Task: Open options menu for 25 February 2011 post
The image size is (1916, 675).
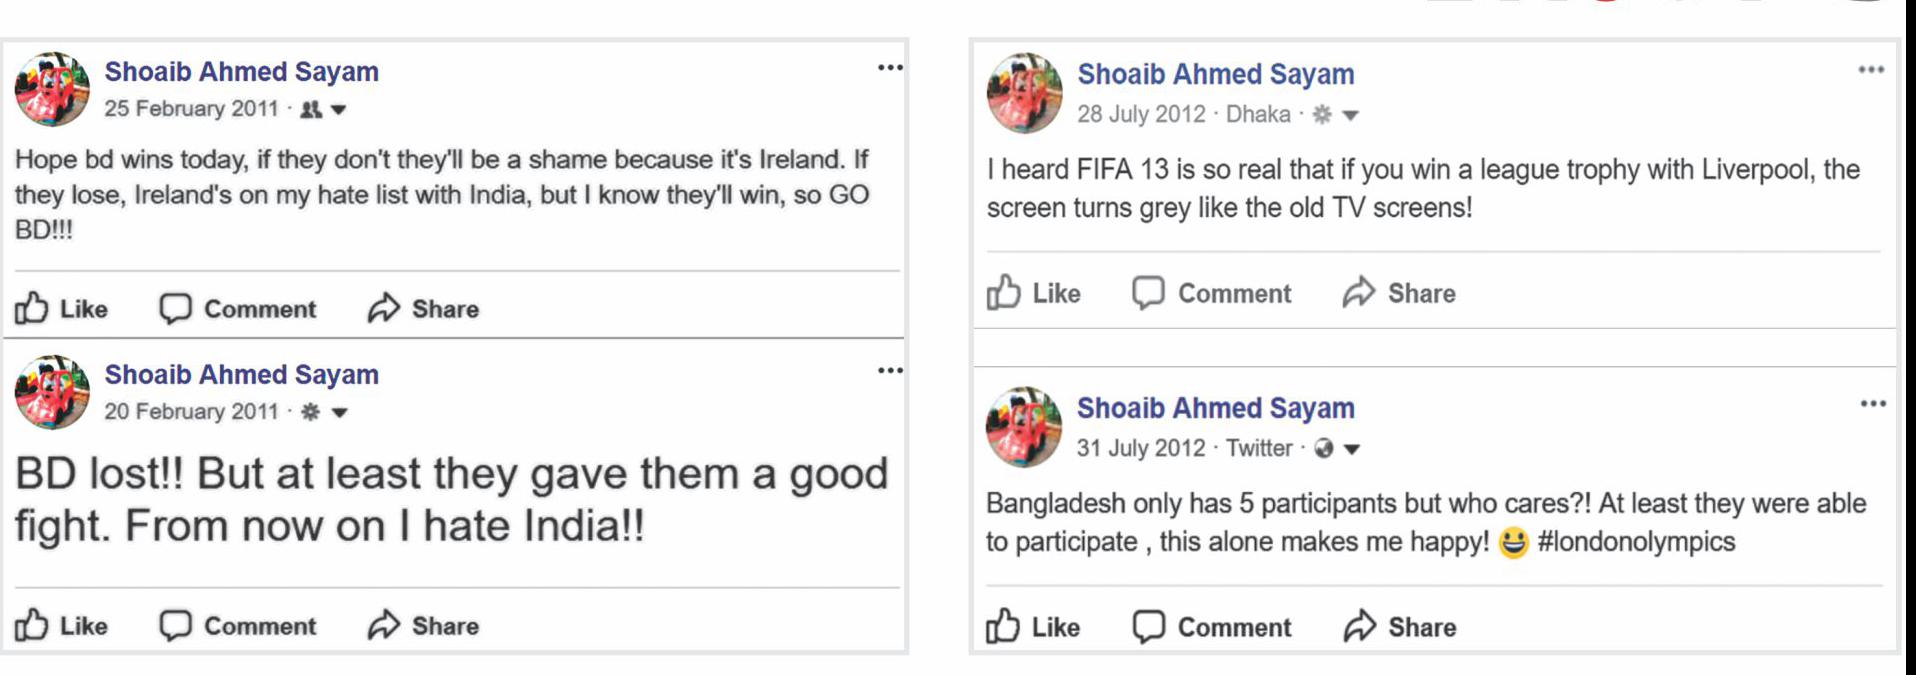Action: pos(890,68)
